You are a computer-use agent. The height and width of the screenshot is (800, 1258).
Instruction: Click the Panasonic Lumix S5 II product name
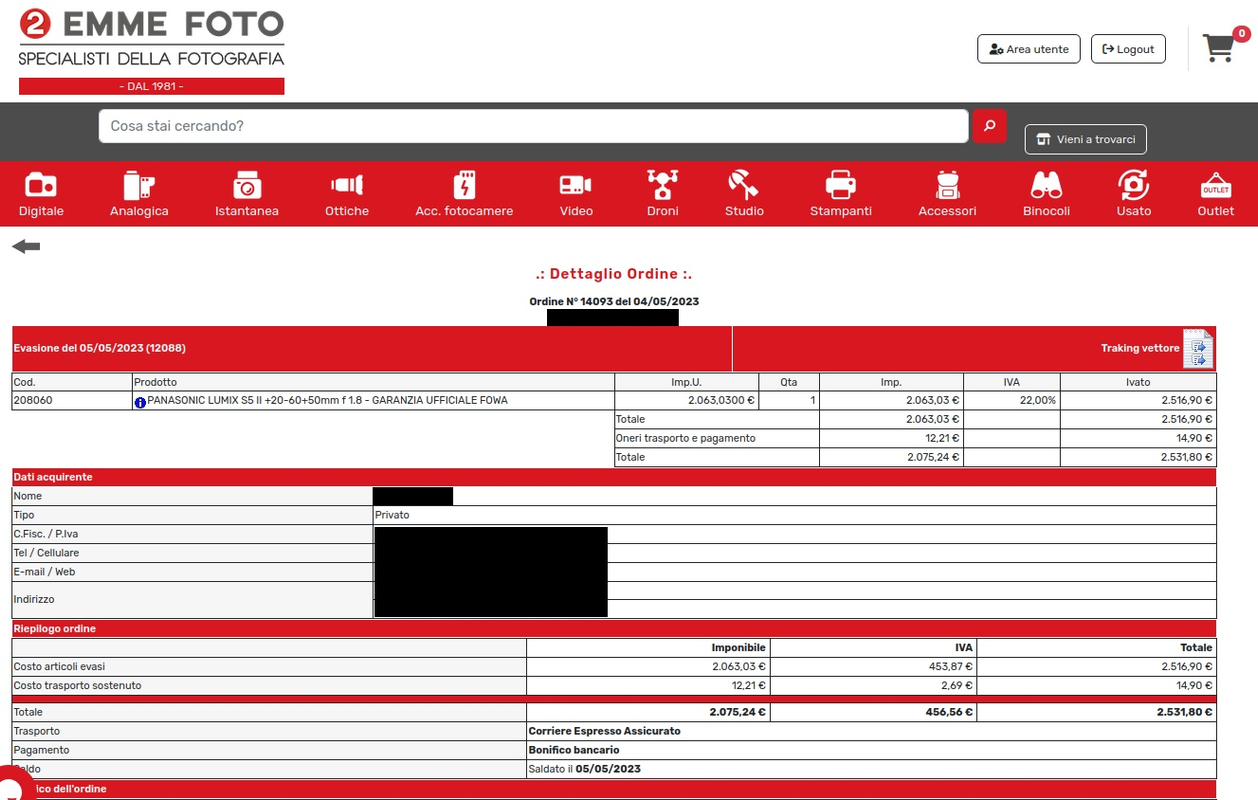coord(327,400)
